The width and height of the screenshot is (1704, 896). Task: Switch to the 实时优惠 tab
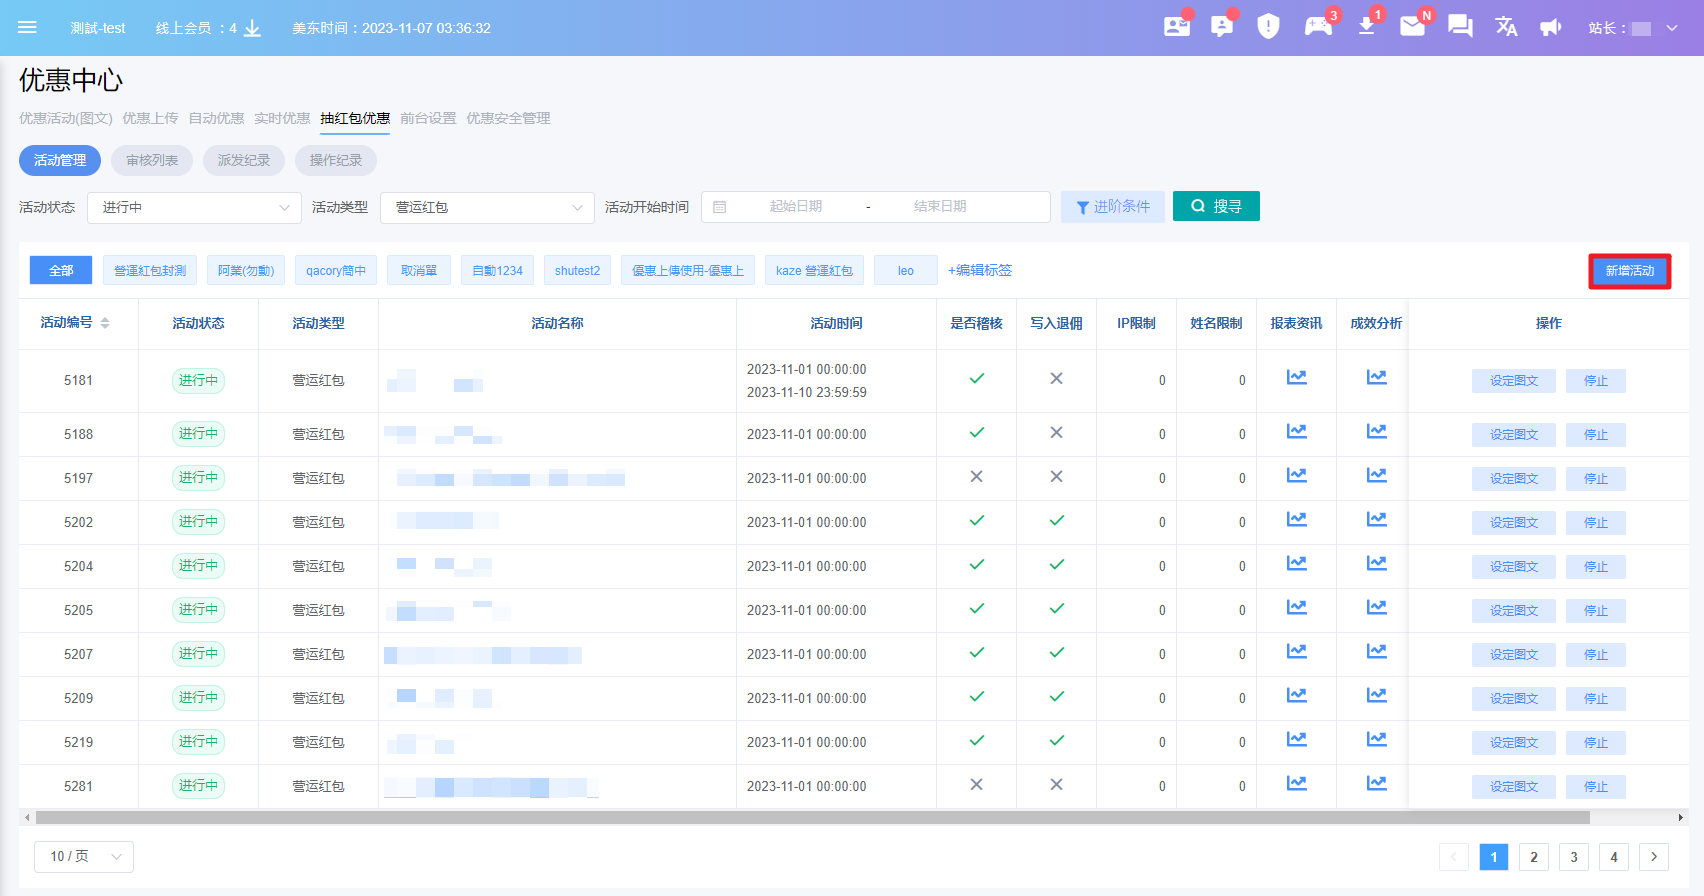(282, 118)
